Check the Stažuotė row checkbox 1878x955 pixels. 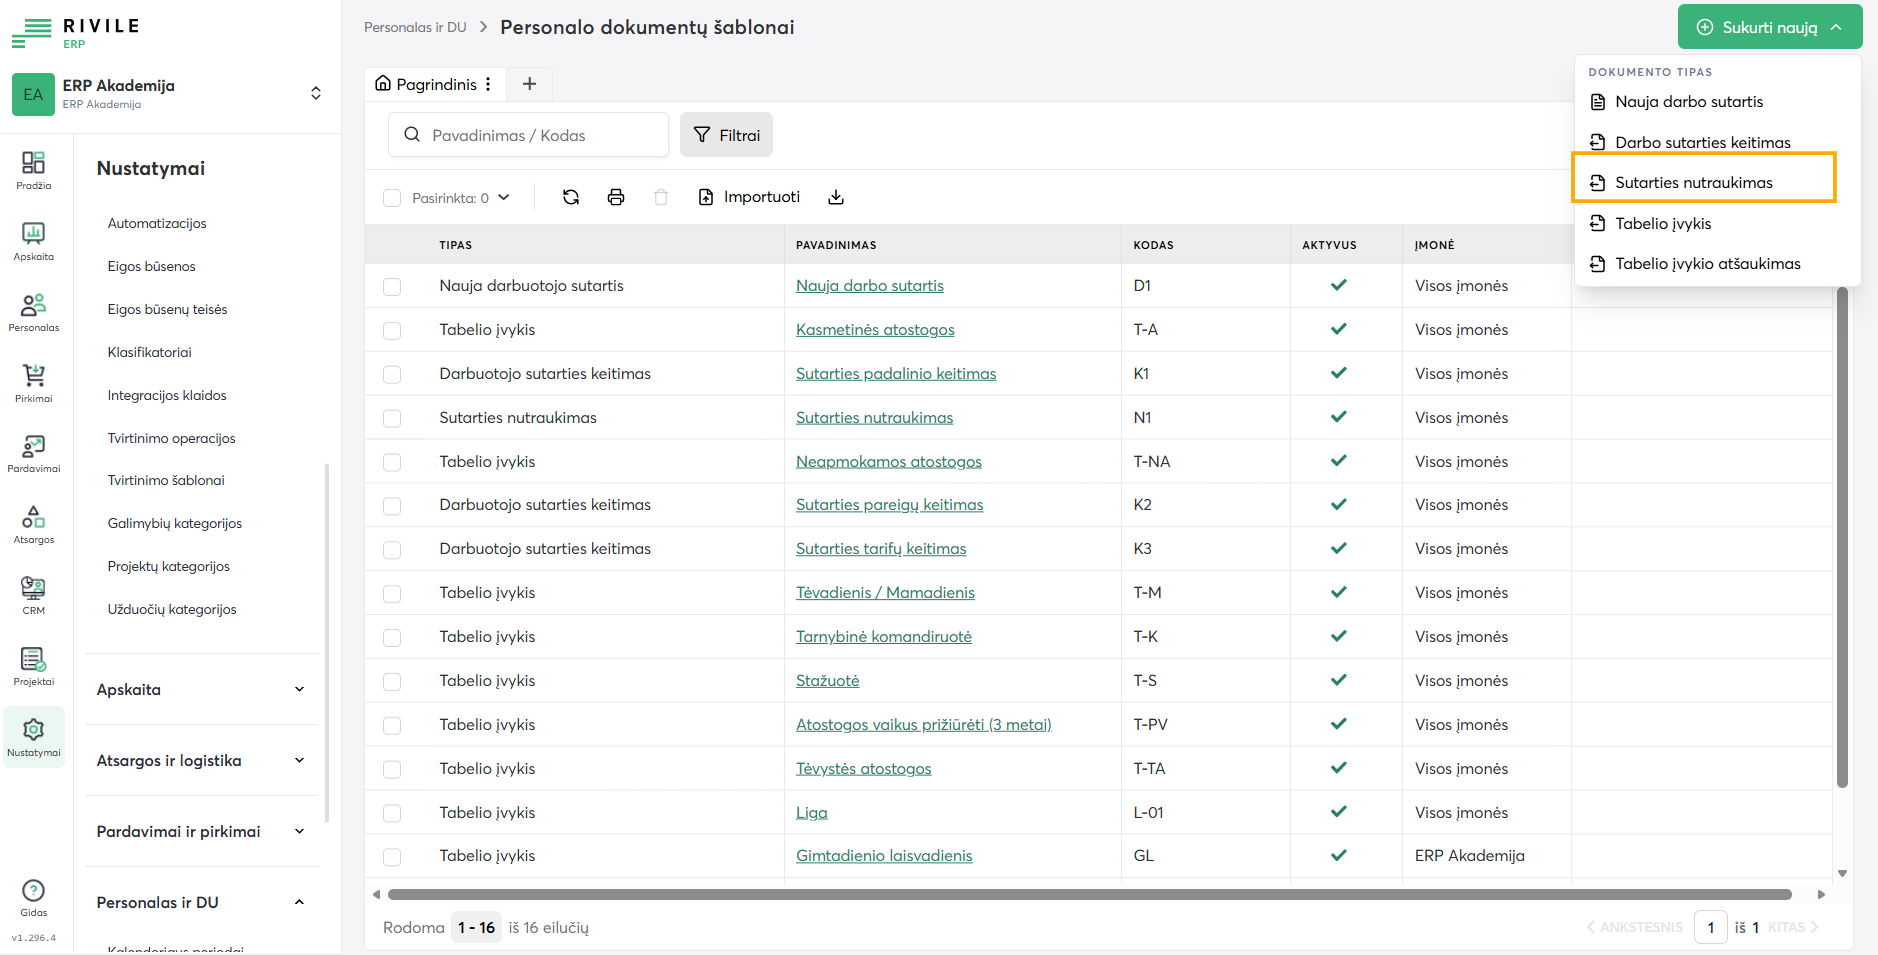click(x=392, y=681)
